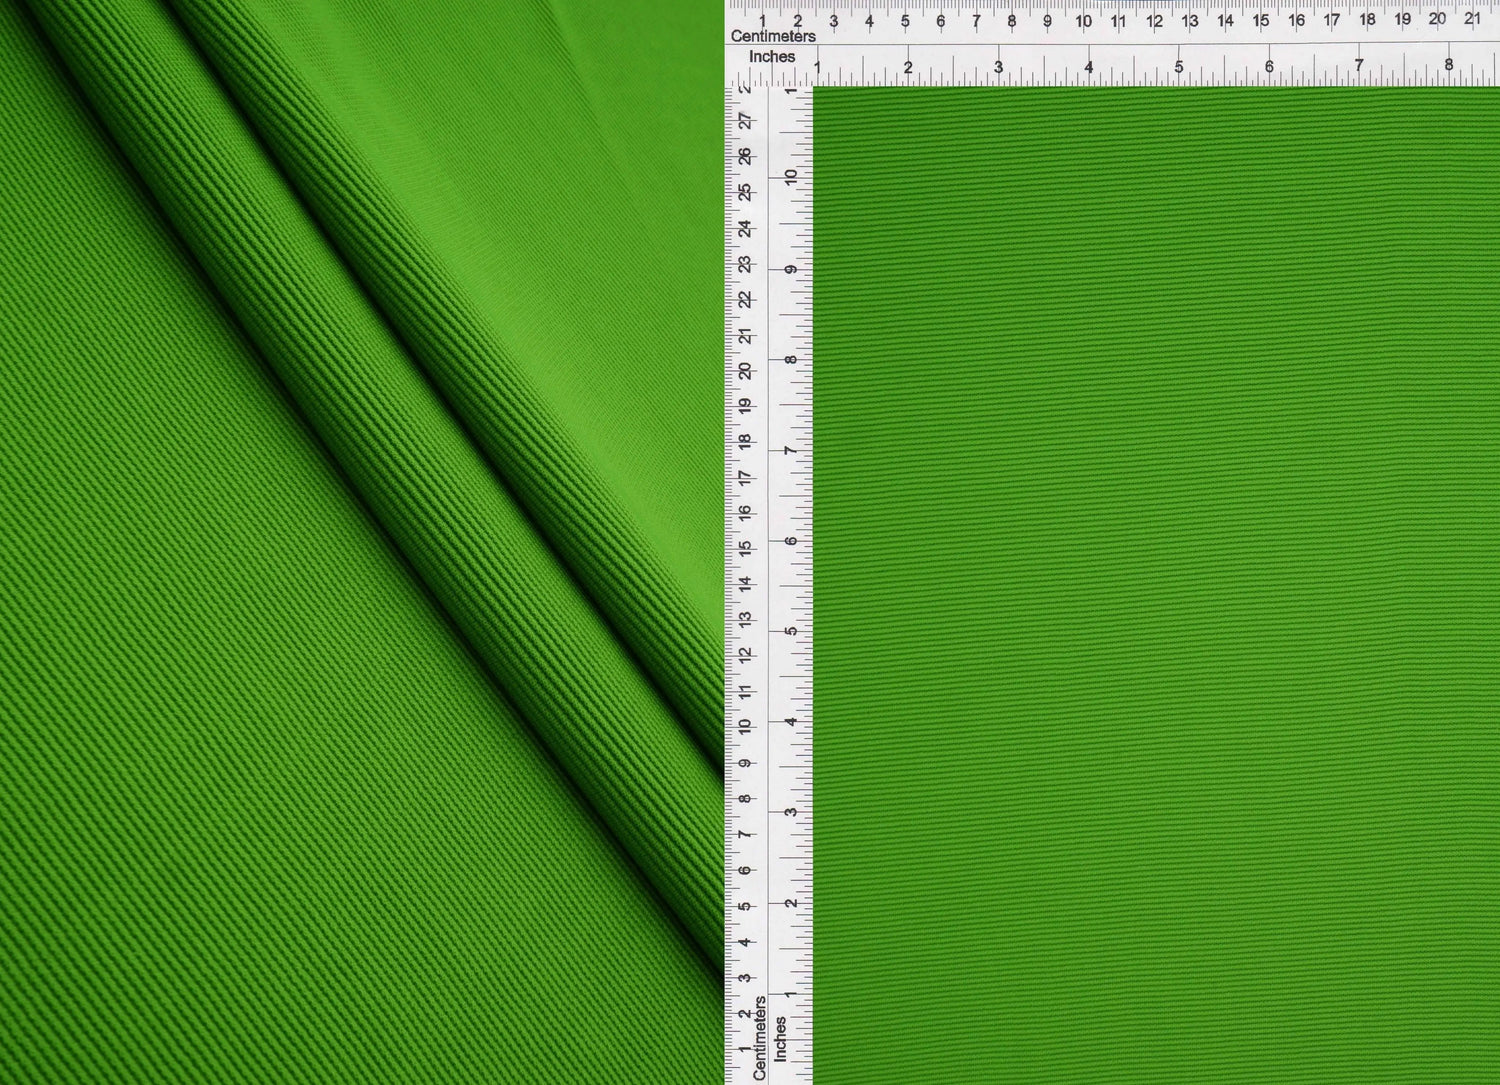Click the 'Inches' label on top ruler
1500x1085 pixels.
(772, 57)
